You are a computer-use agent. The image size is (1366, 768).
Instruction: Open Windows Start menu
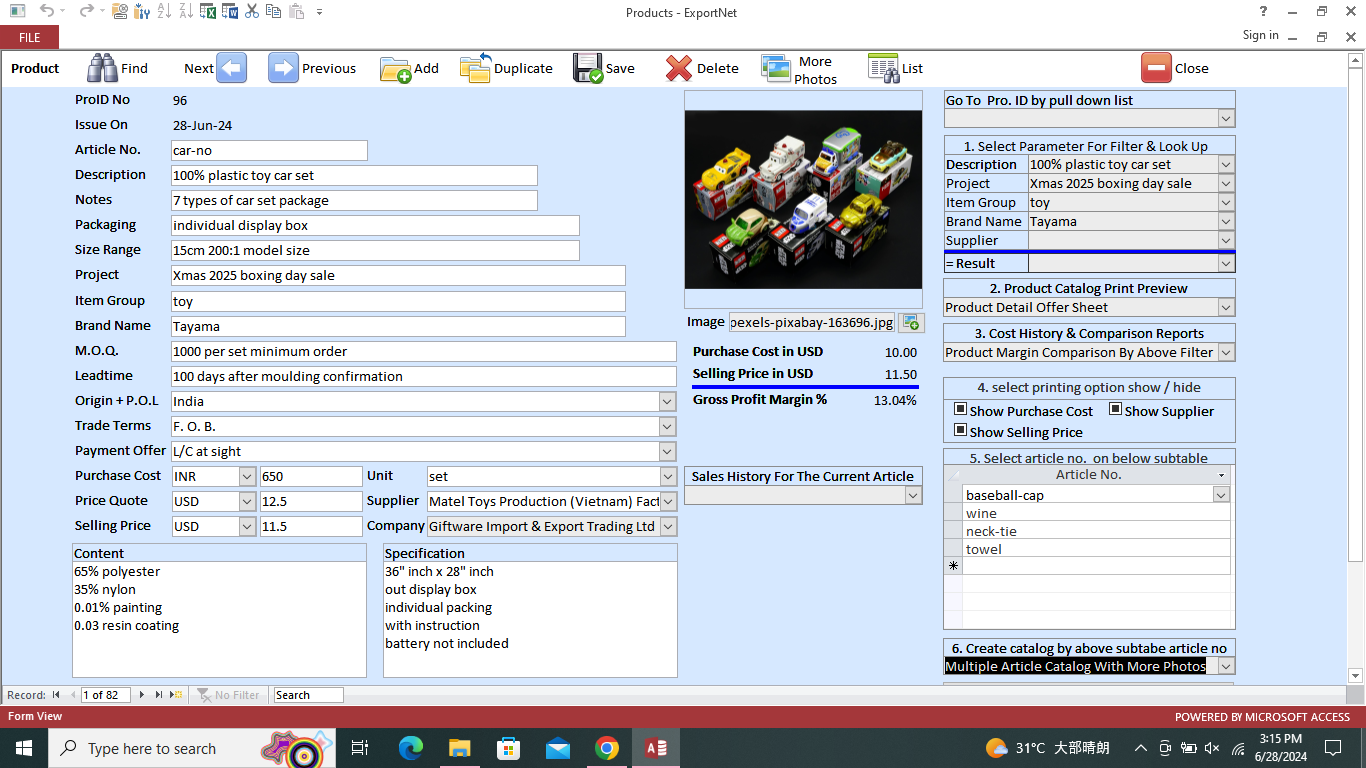pos(23,748)
